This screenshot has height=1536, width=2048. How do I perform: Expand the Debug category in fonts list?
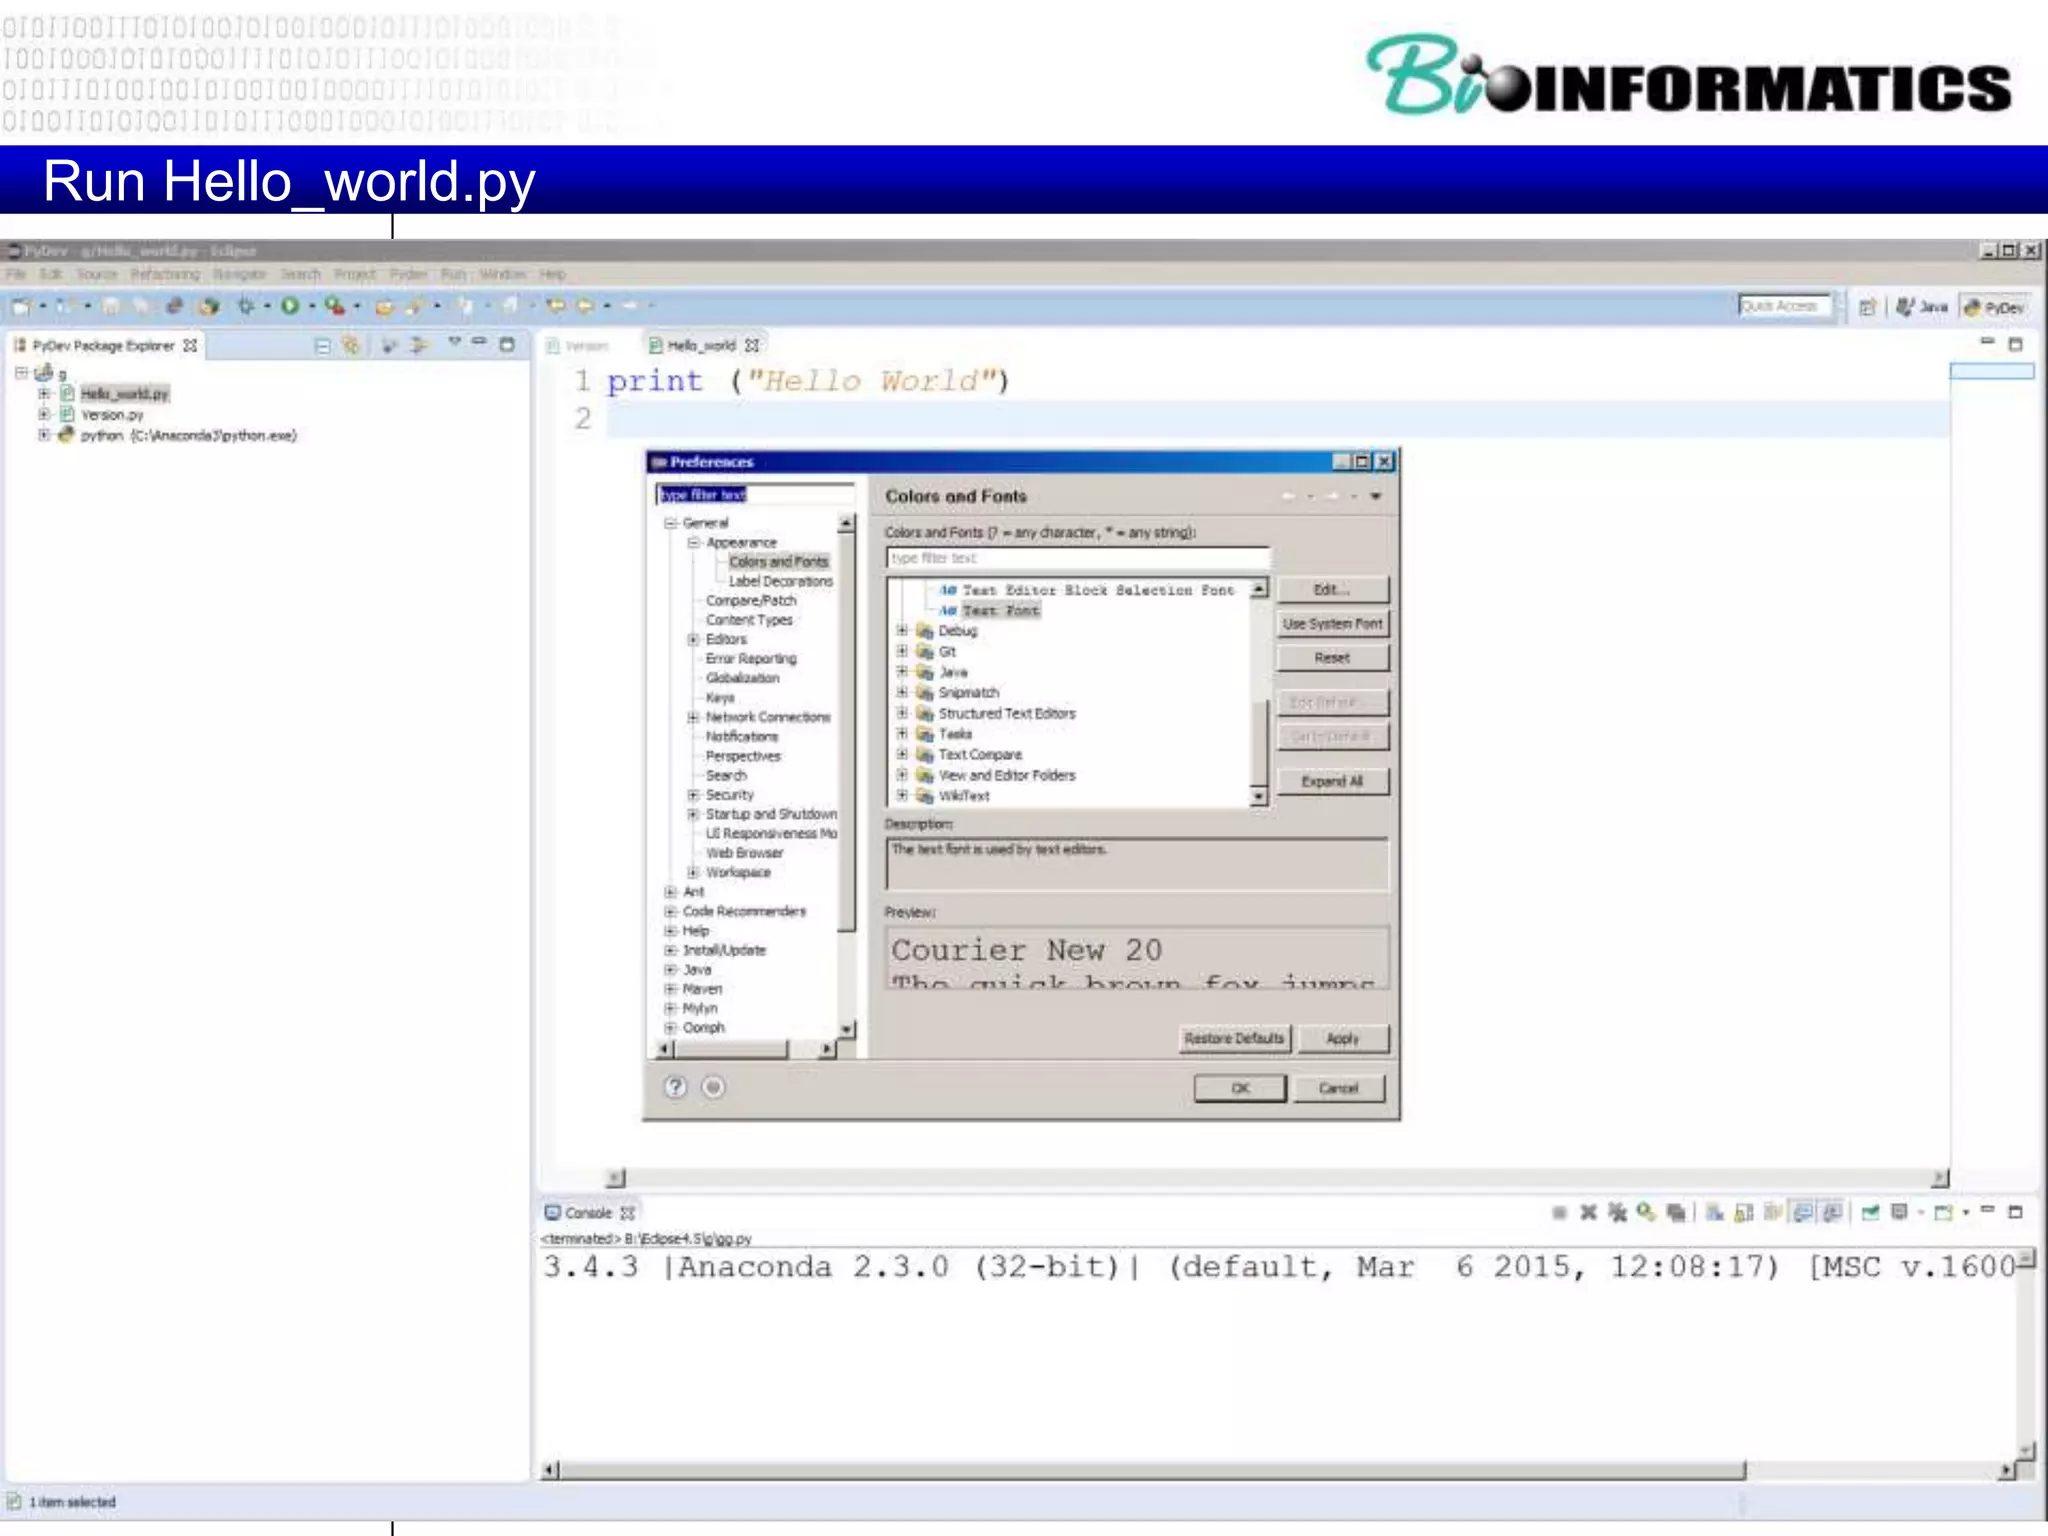point(902,630)
